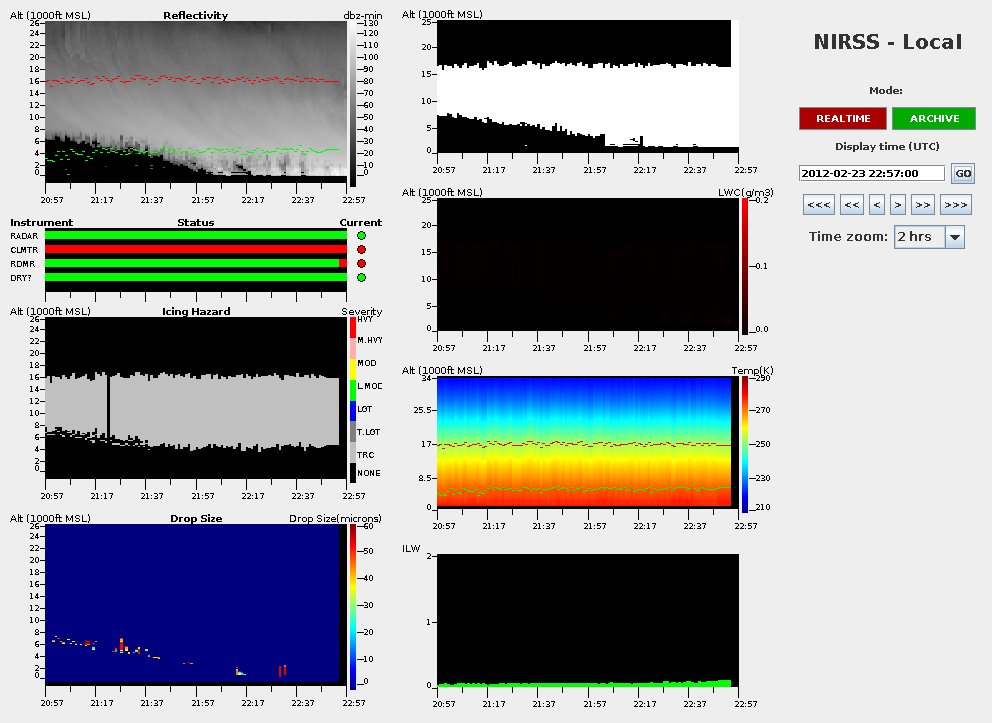992x723 pixels.
Task: Click the ILW green time series chart
Action: 588,622
